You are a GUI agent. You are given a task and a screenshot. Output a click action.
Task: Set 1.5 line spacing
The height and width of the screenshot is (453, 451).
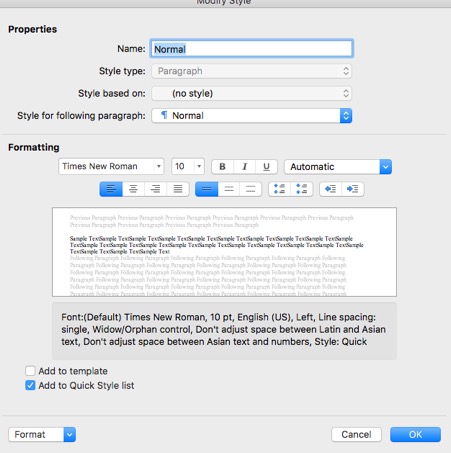pyautogui.click(x=229, y=189)
